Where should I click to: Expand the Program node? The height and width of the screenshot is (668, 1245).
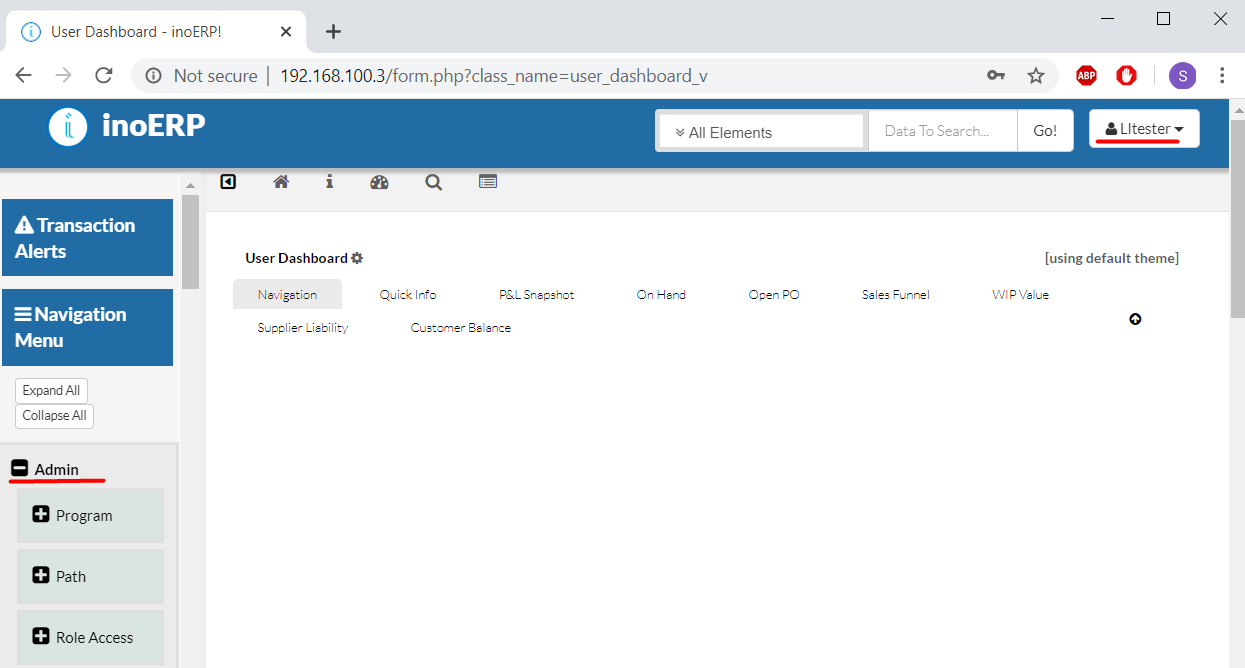[x=41, y=515]
